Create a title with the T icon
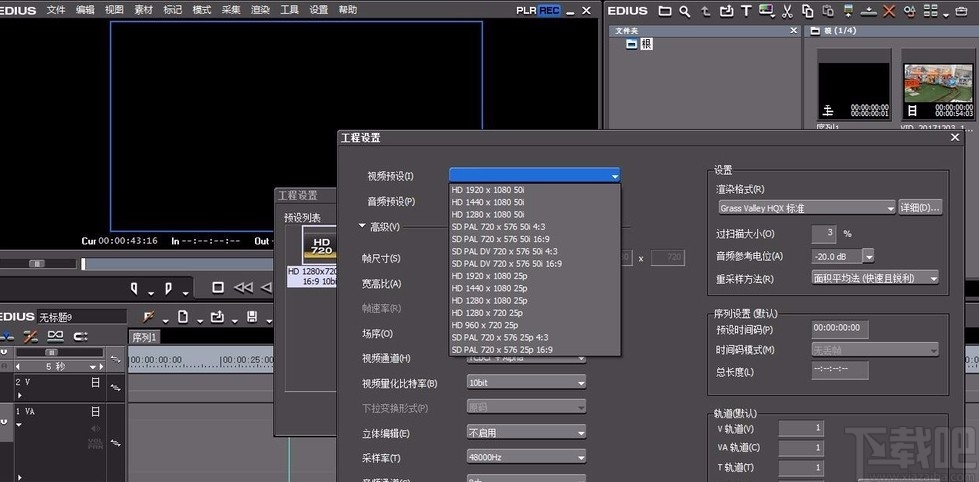The width and height of the screenshot is (979, 482). 746,11
